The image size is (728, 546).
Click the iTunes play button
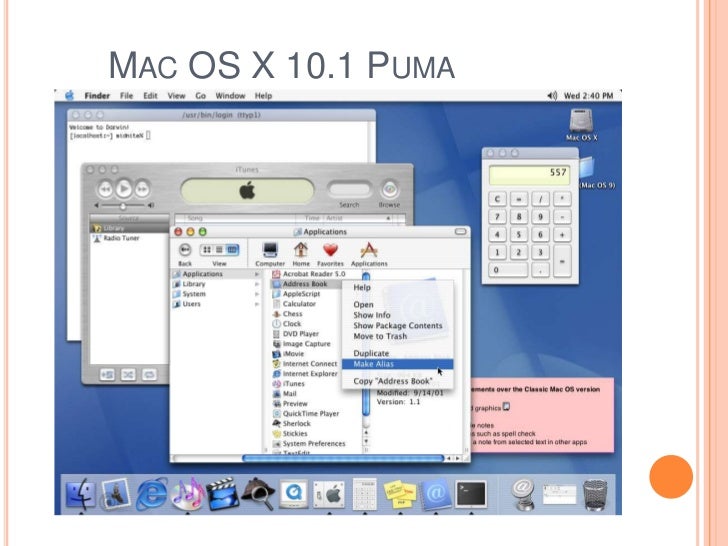click(124, 188)
